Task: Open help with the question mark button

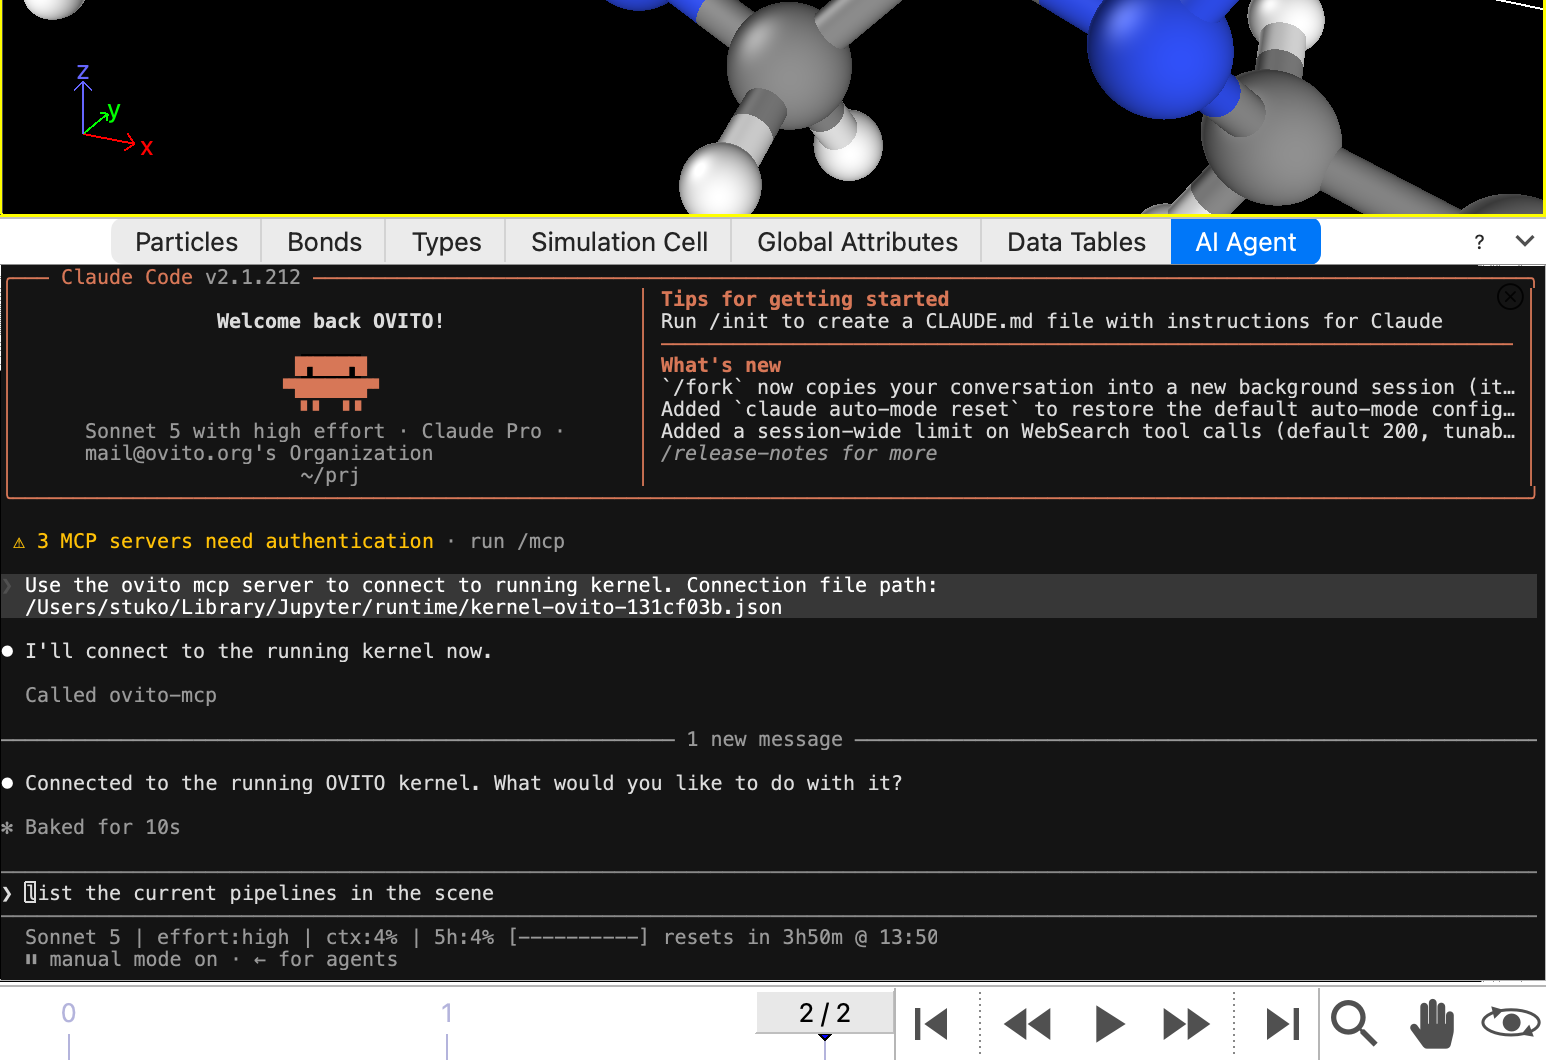Action: click(x=1479, y=242)
